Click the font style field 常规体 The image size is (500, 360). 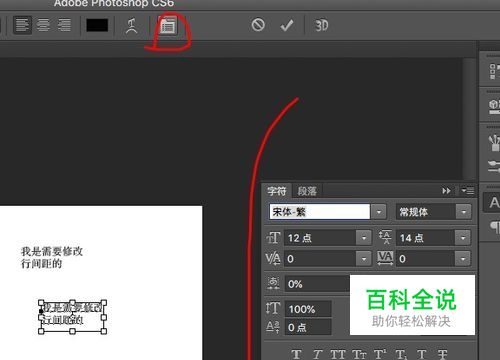point(426,212)
